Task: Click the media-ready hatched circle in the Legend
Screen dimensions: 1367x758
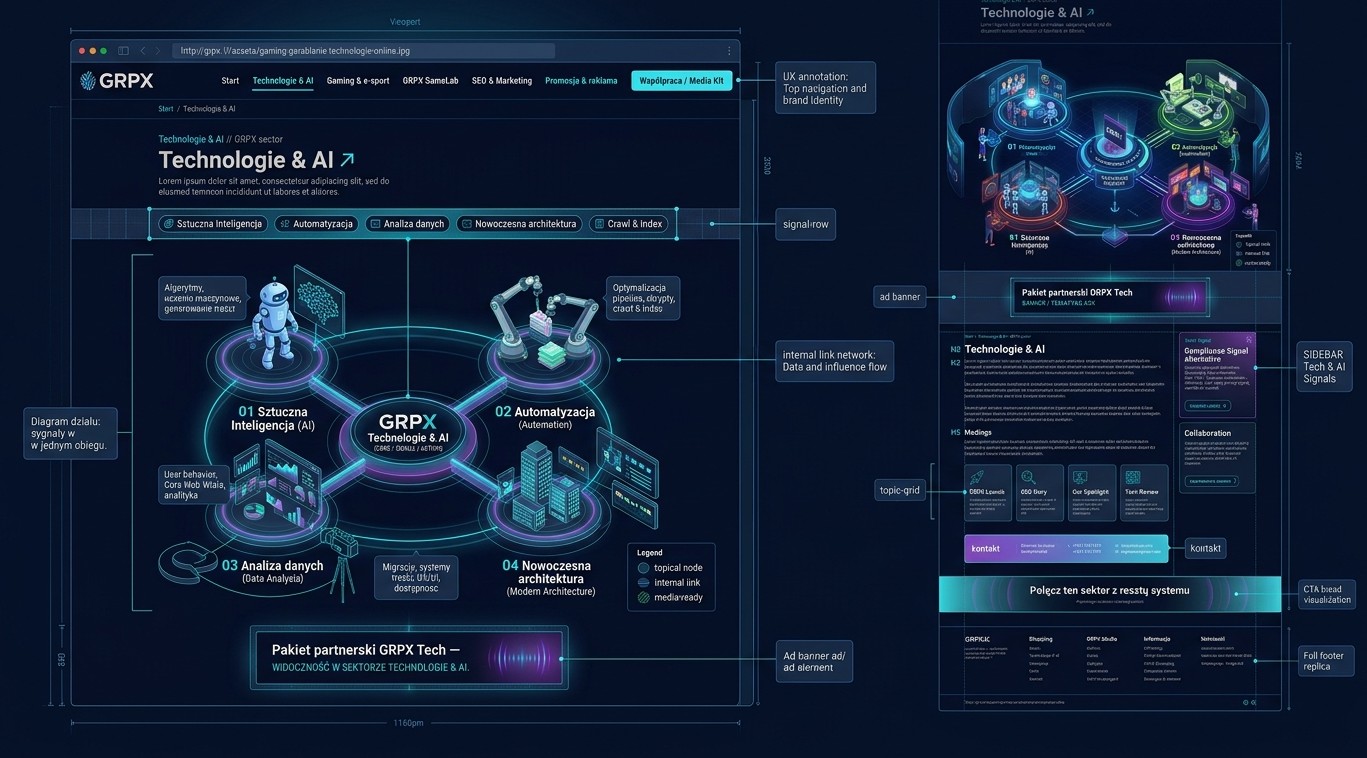Action: point(644,597)
